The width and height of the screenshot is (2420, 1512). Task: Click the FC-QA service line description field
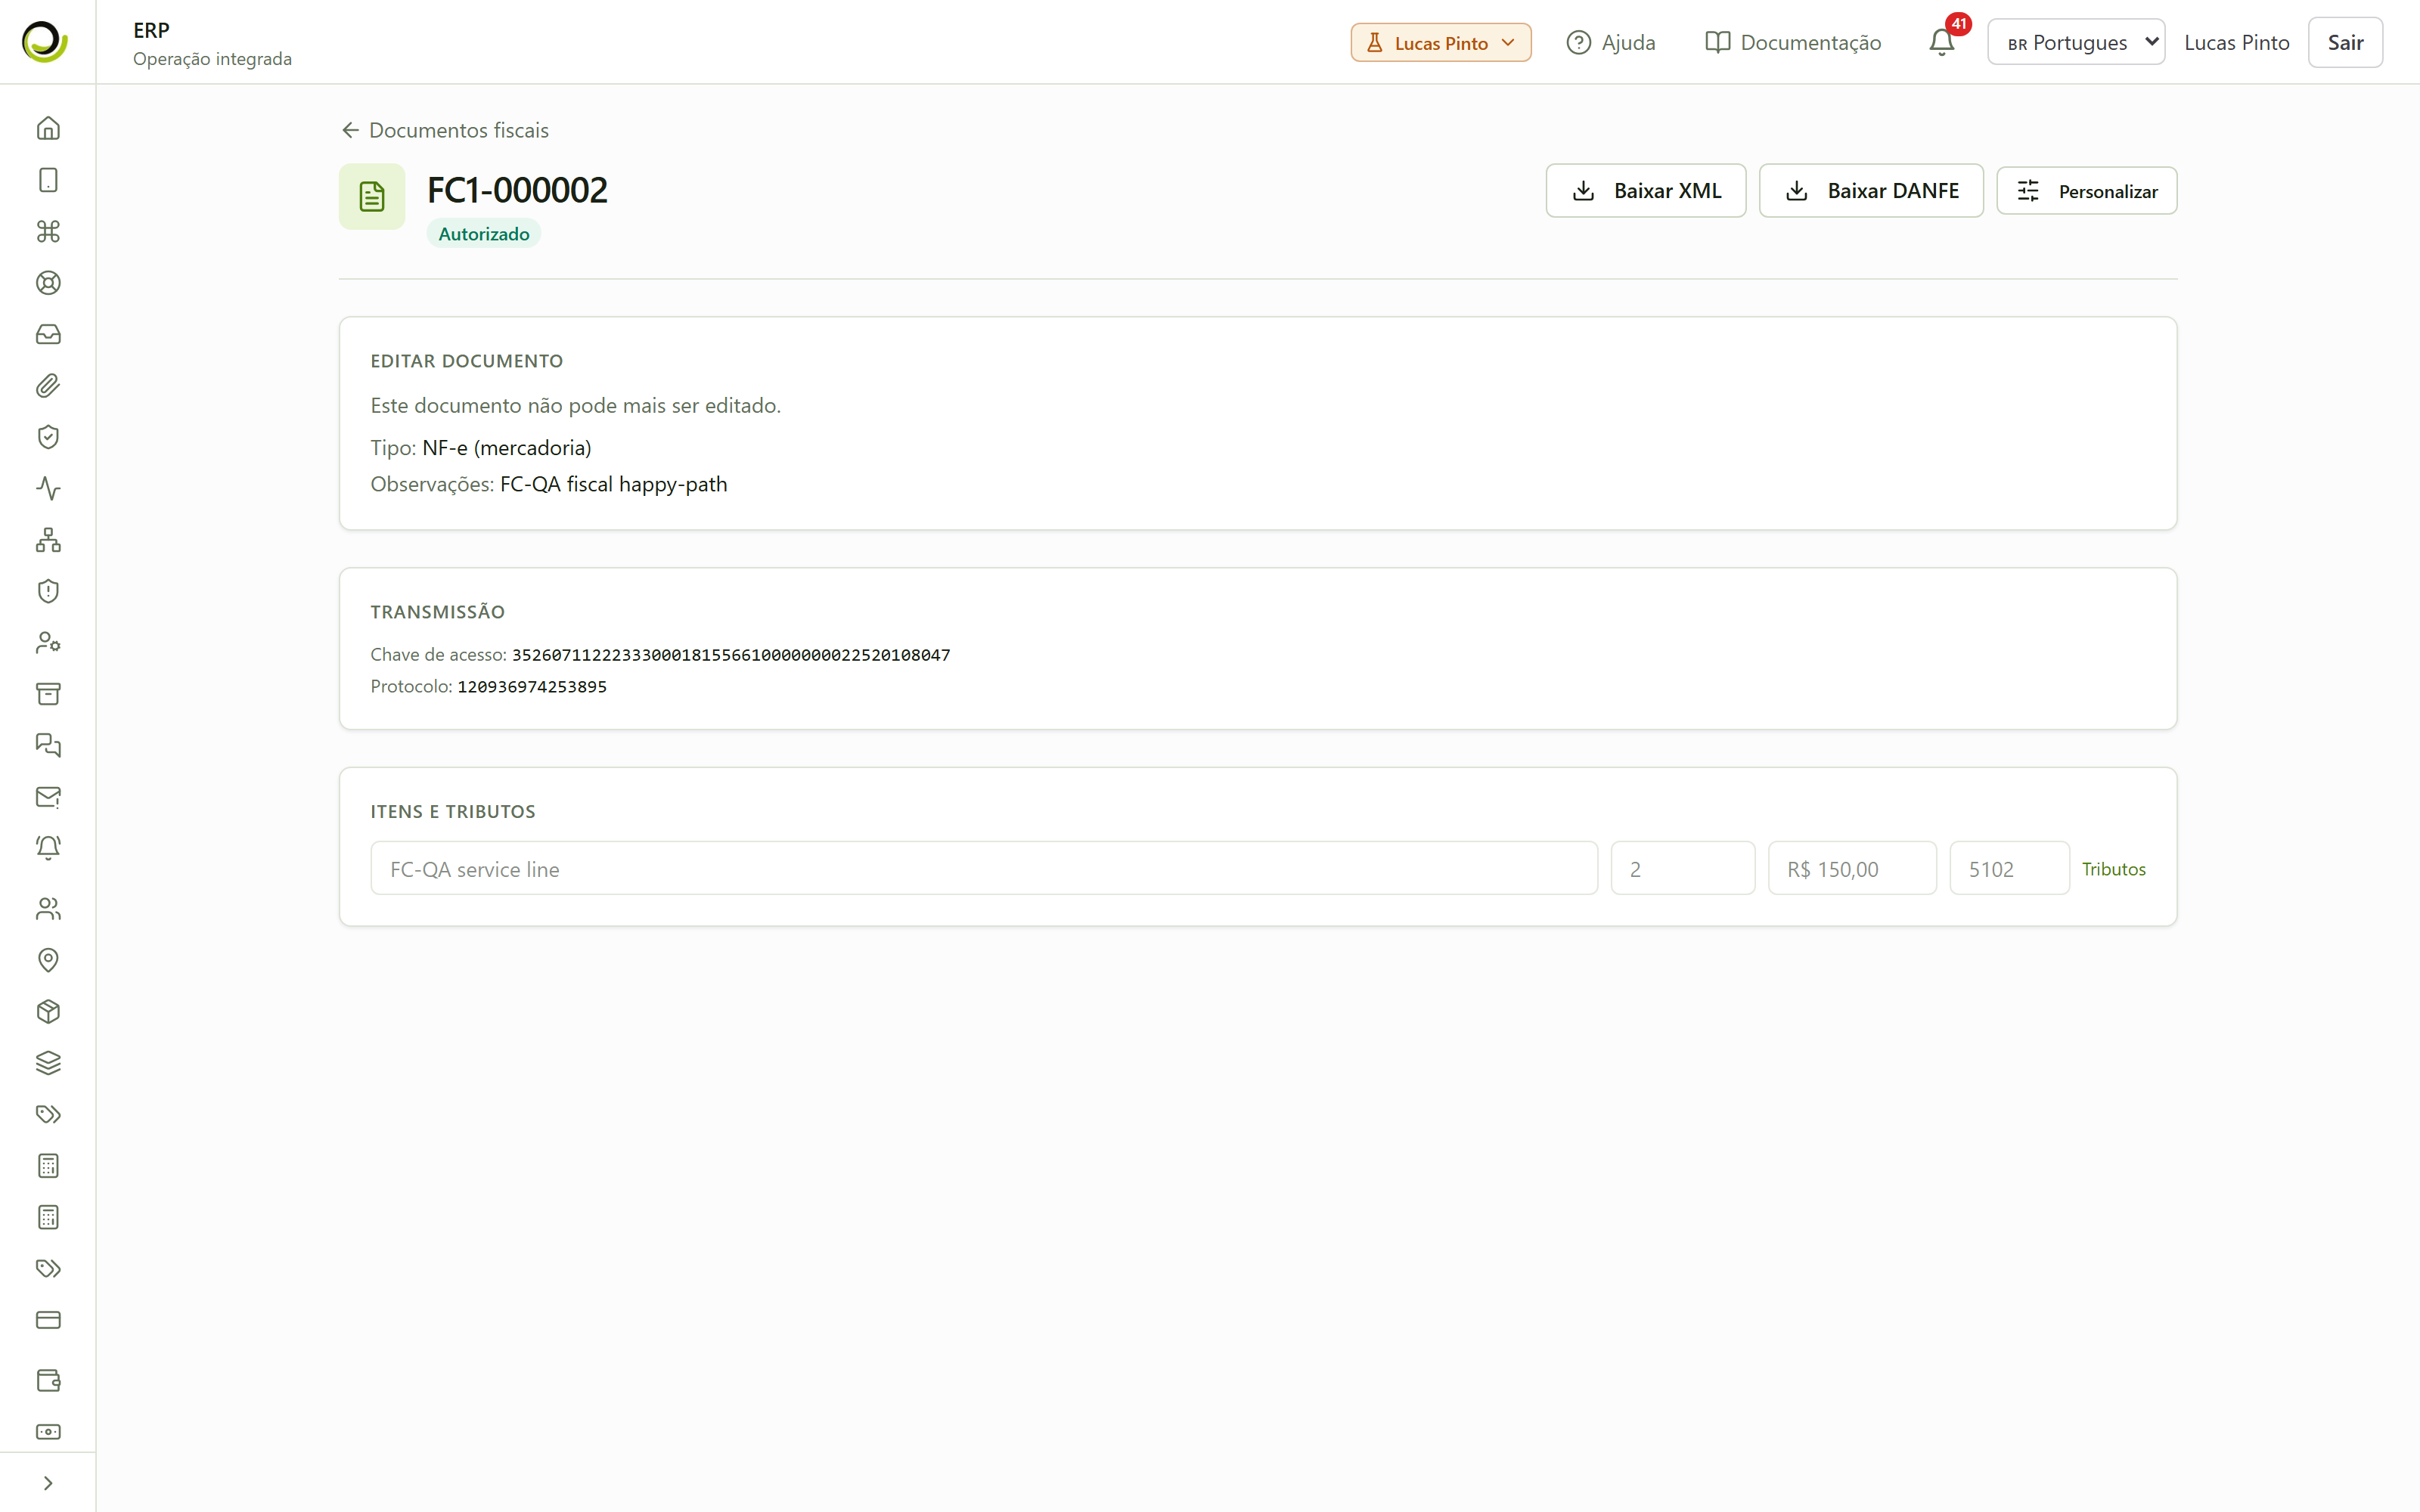pyautogui.click(x=984, y=868)
